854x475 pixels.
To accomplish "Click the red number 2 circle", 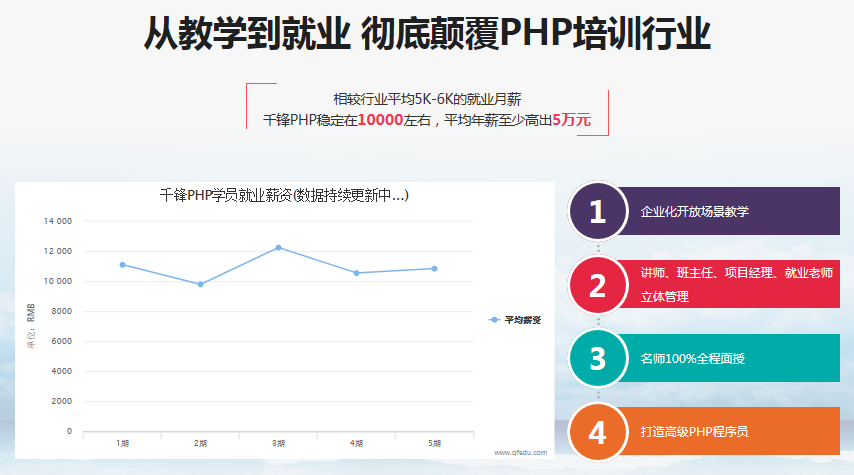I will click(598, 286).
